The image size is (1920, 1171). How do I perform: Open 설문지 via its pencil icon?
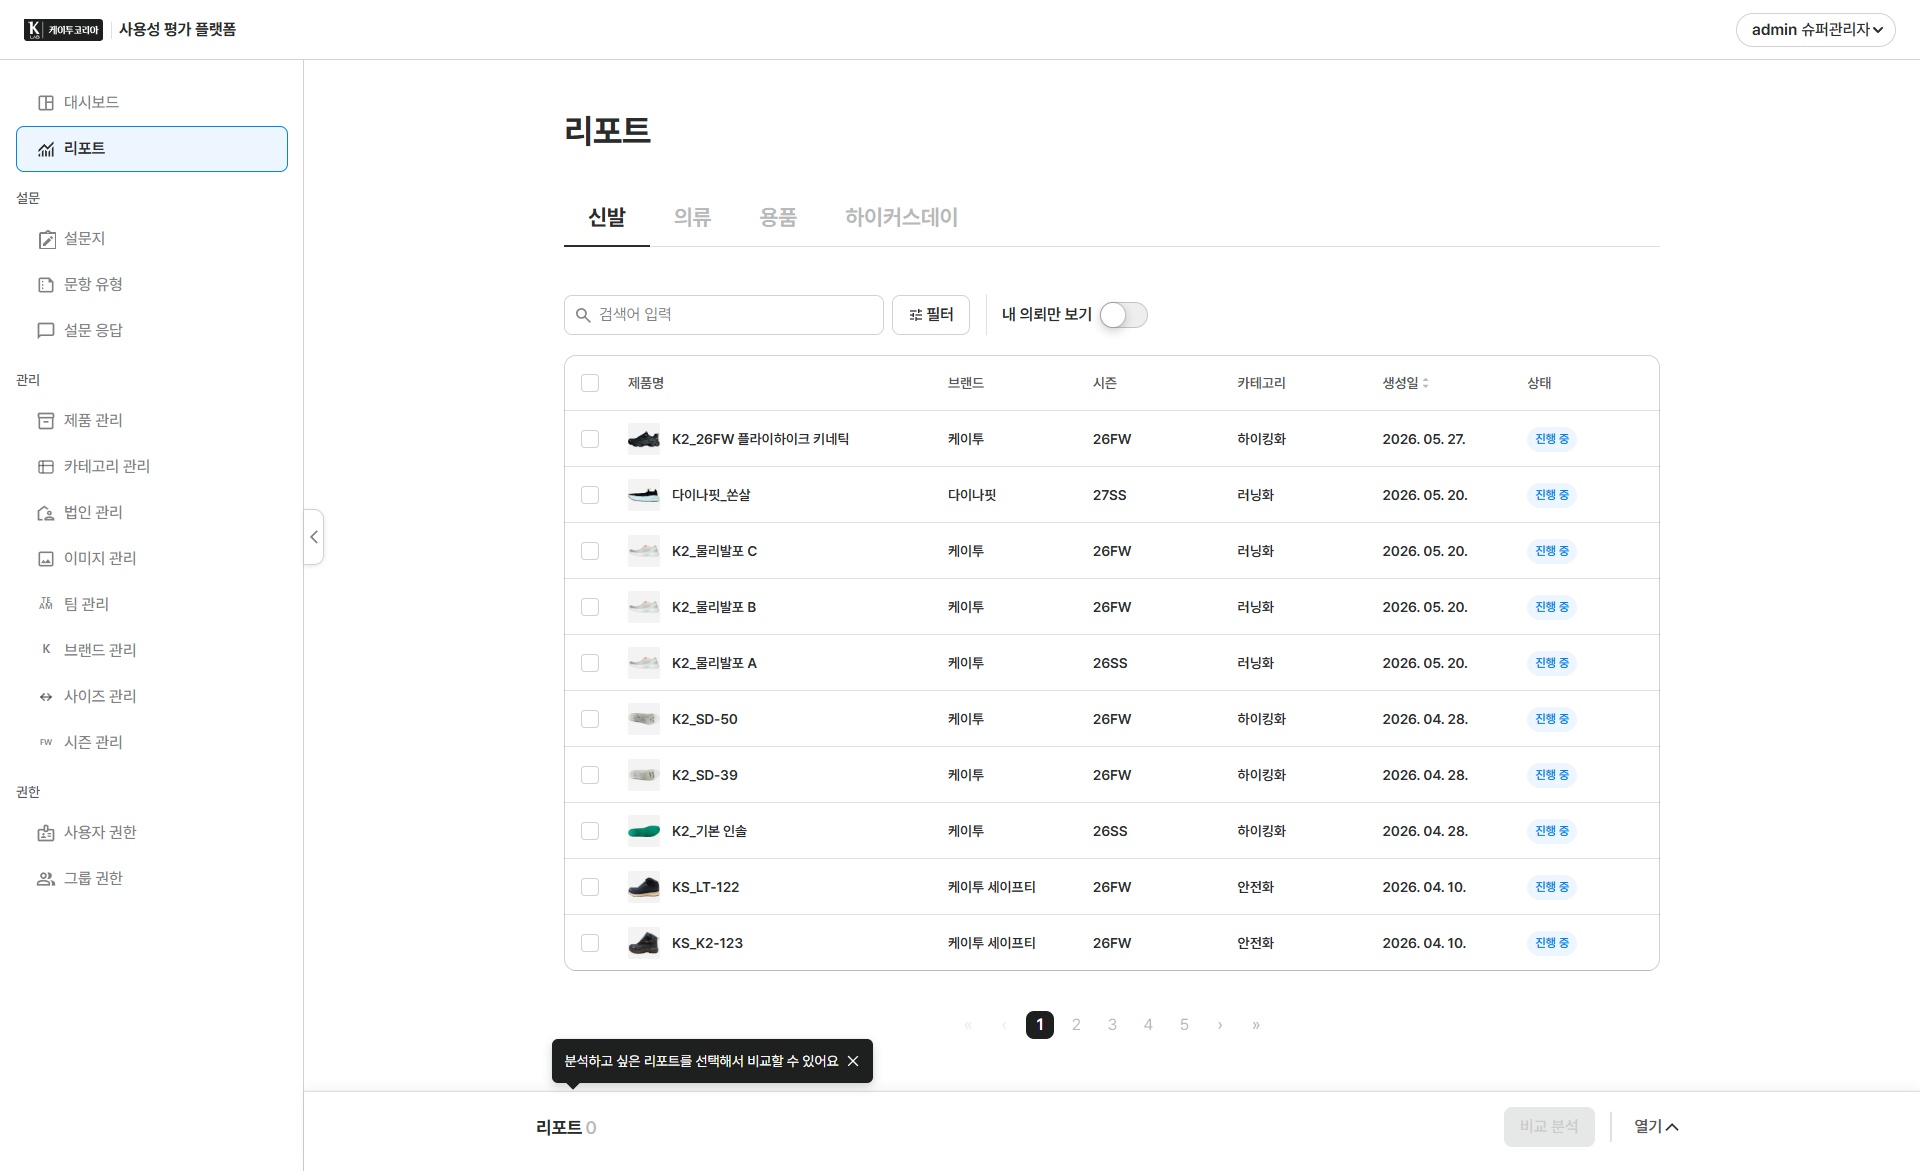coord(46,239)
